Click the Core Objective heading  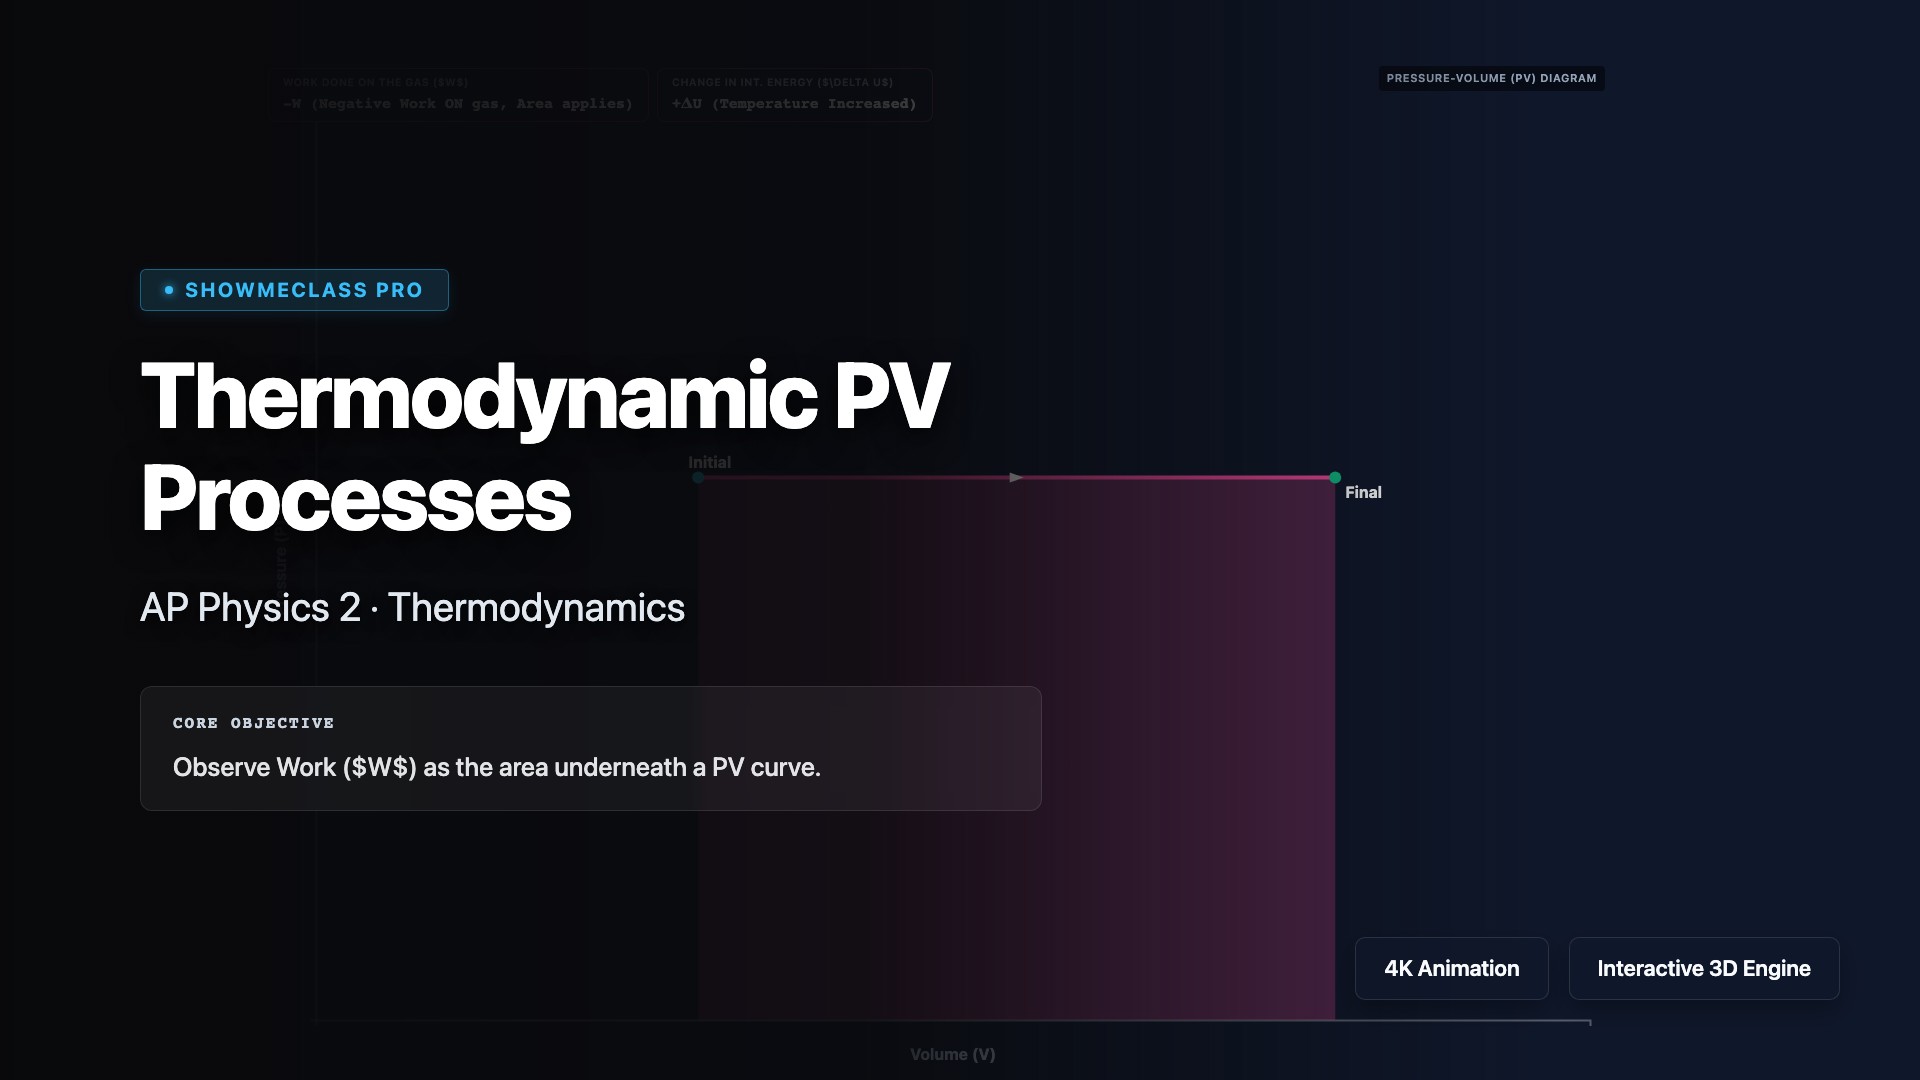click(253, 723)
